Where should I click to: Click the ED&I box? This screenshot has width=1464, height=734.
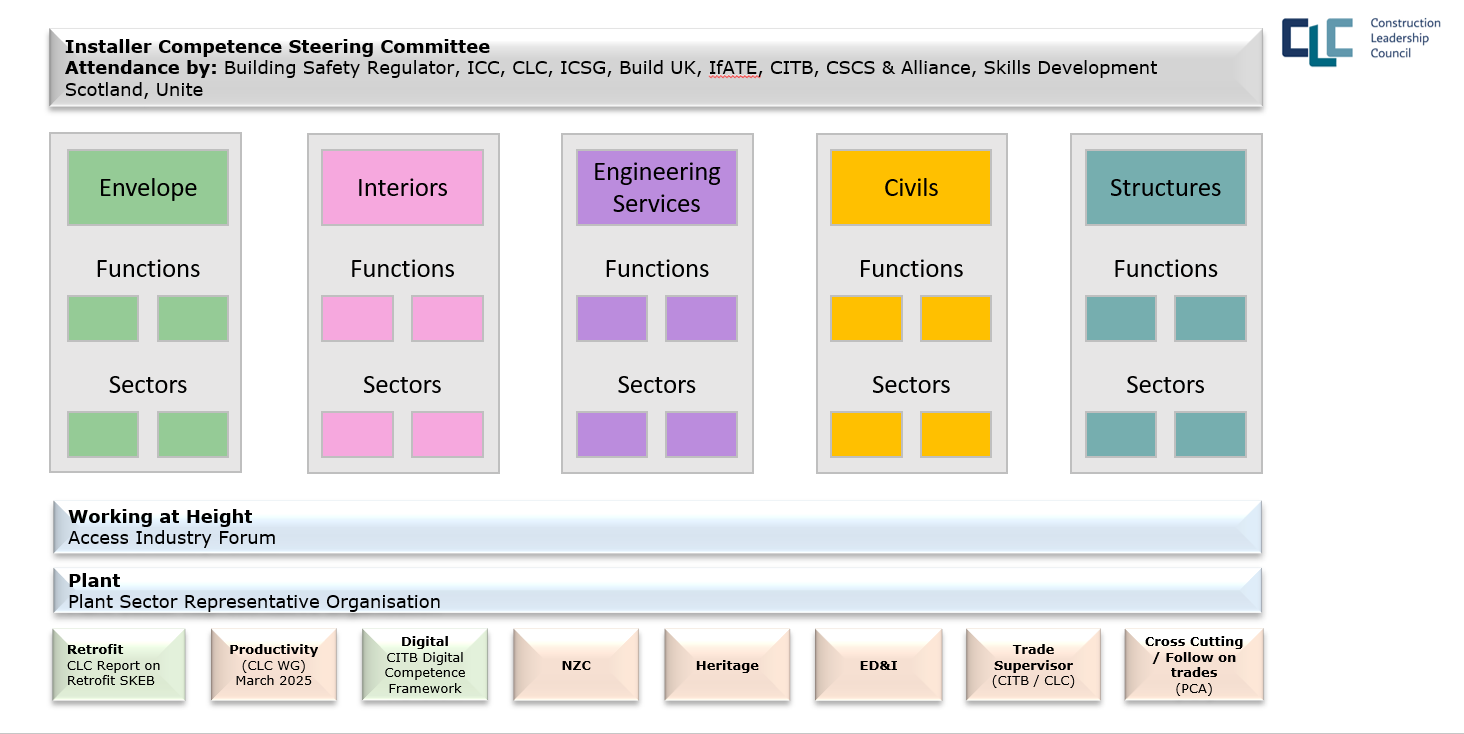(878, 665)
